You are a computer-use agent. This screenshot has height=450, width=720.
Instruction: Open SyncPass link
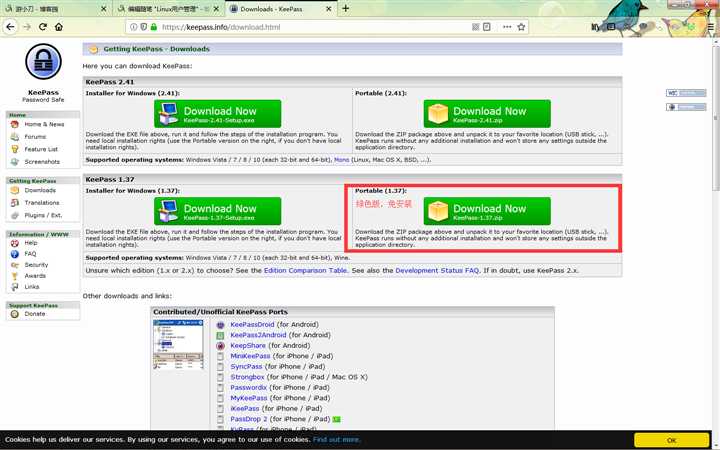246,366
